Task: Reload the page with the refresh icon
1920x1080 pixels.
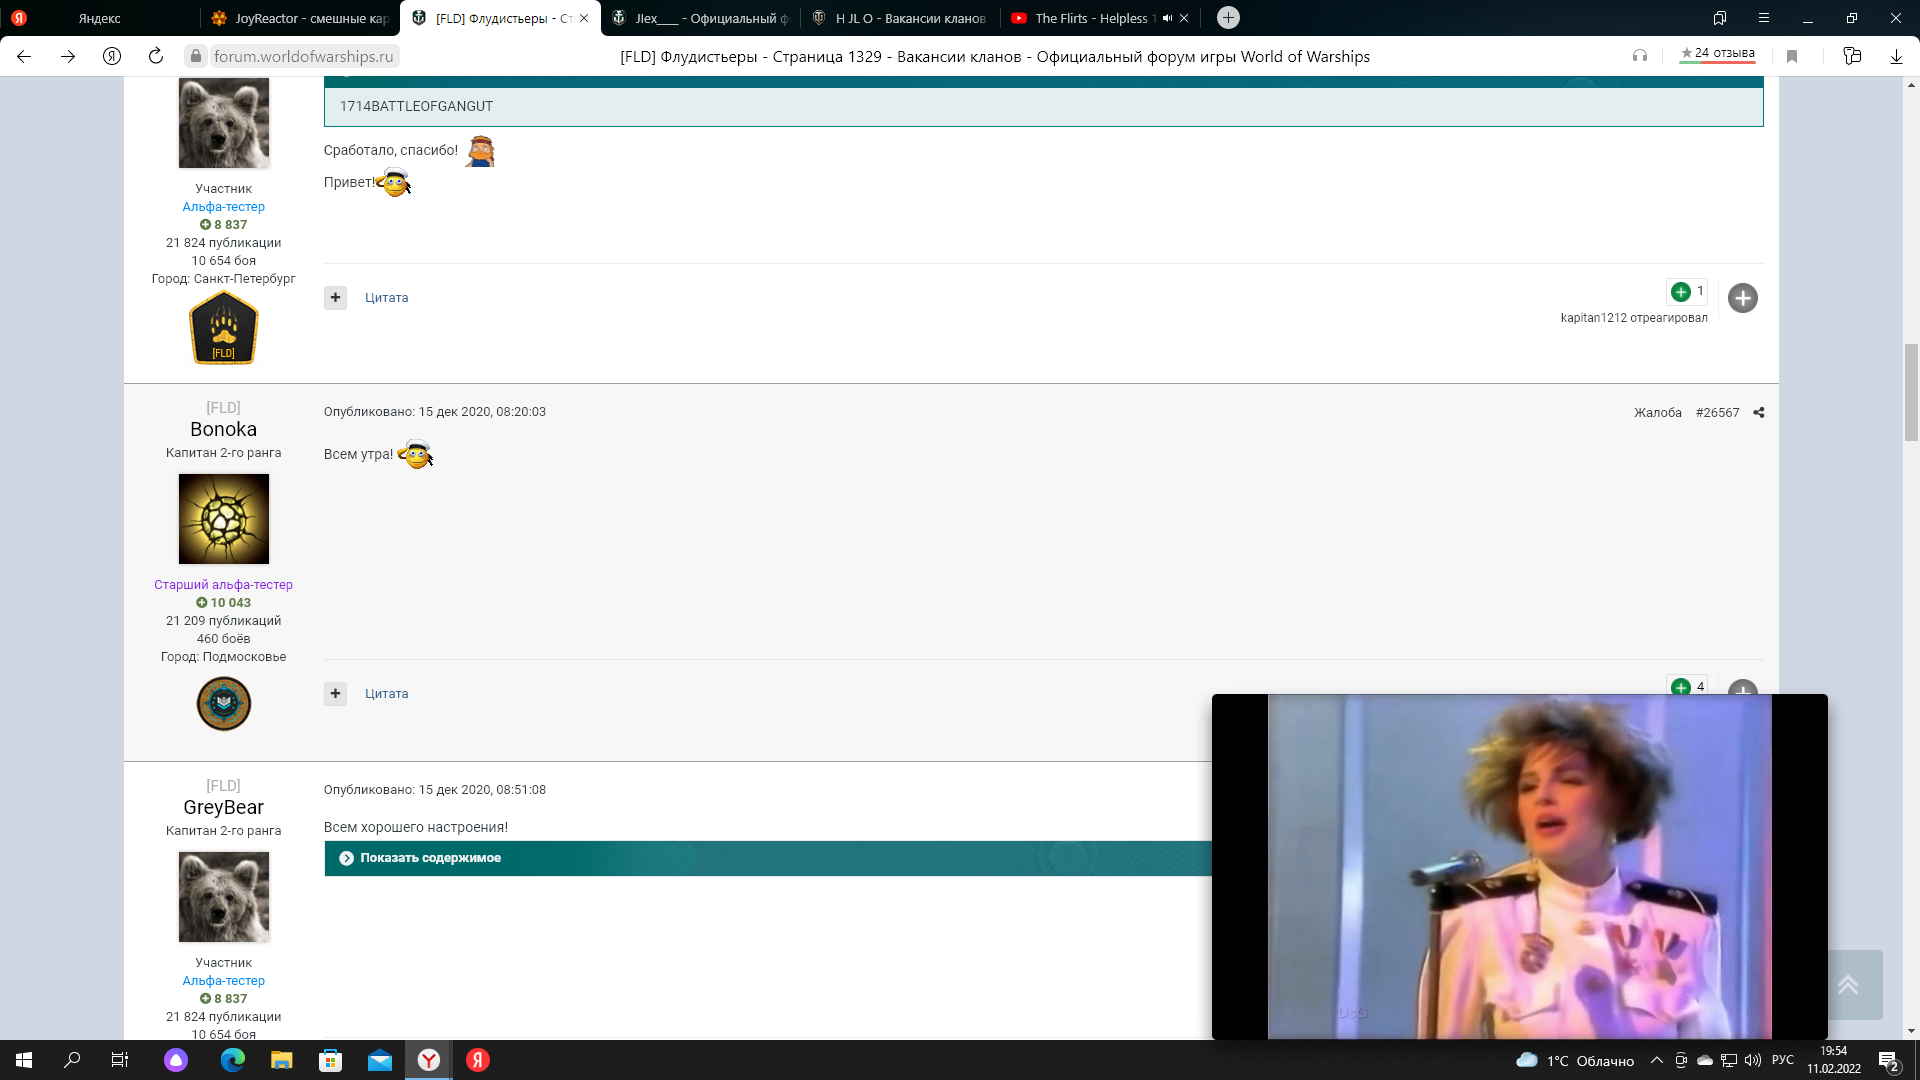Action: tap(155, 56)
